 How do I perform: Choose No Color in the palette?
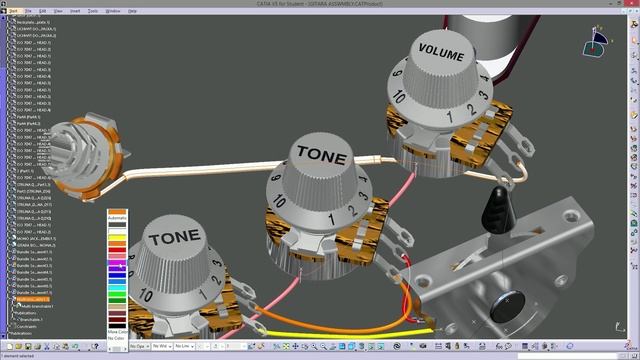(117, 338)
